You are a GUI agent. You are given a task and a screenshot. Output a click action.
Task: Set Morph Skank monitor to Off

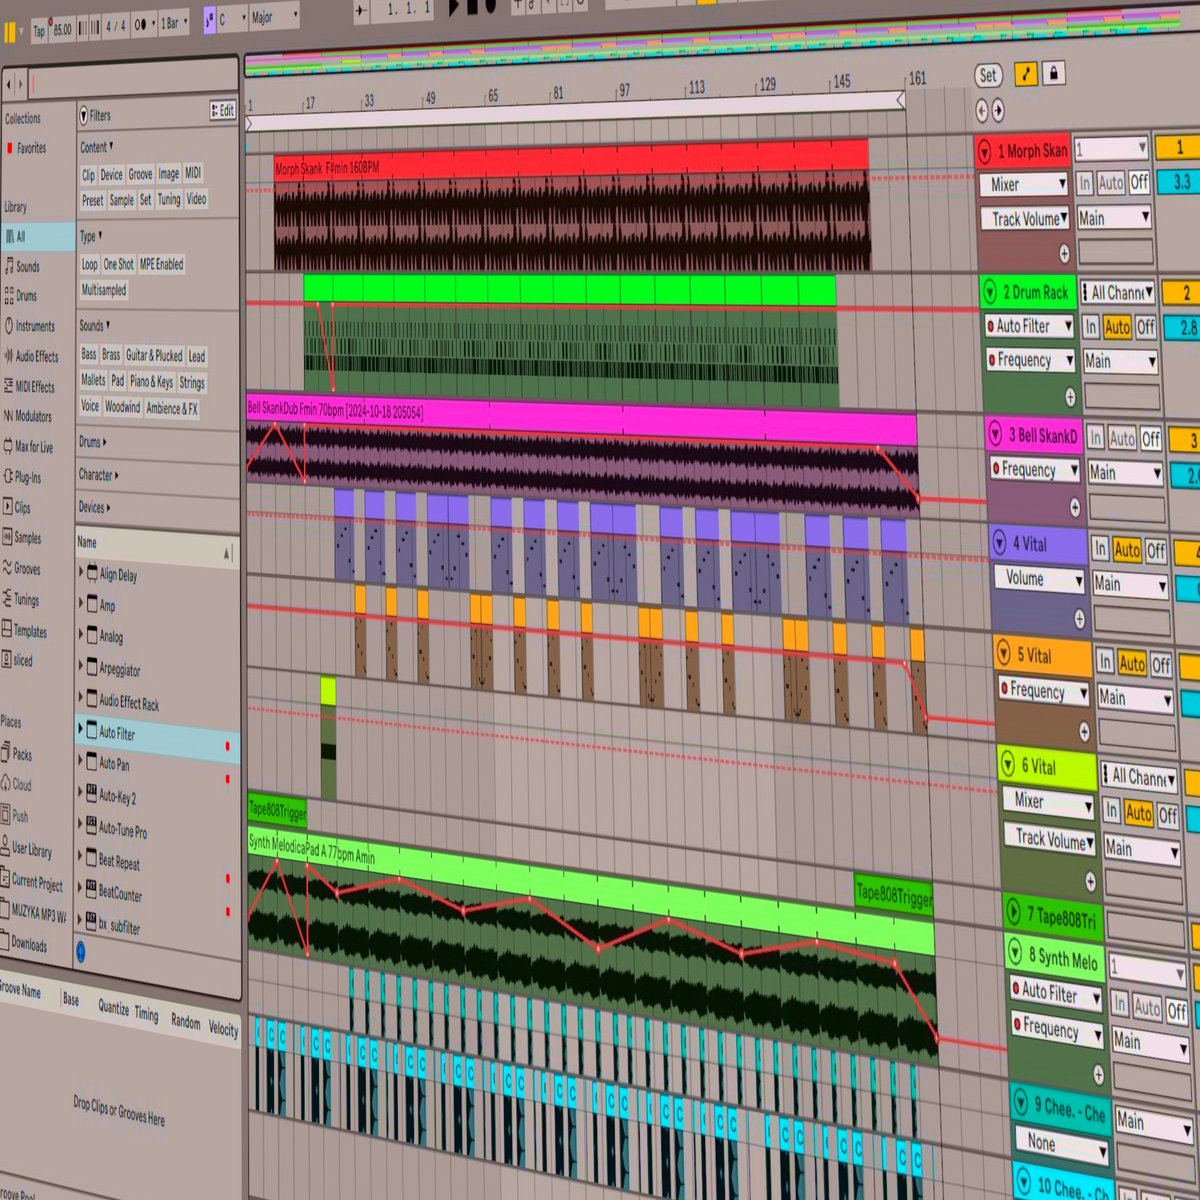pos(1139,183)
